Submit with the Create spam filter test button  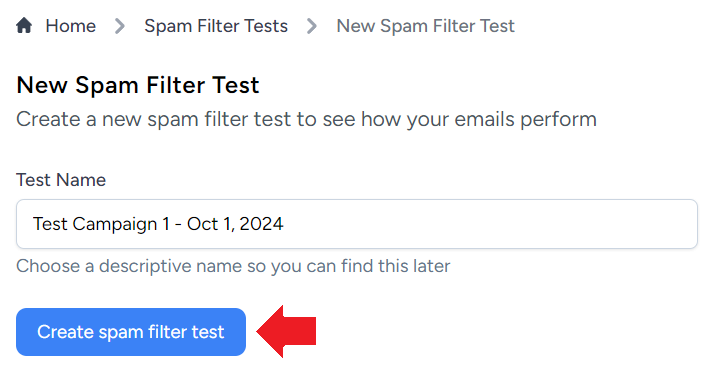click(131, 332)
